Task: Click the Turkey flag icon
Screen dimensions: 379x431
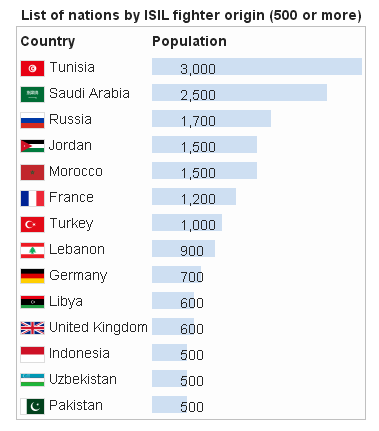Action: tap(32, 224)
